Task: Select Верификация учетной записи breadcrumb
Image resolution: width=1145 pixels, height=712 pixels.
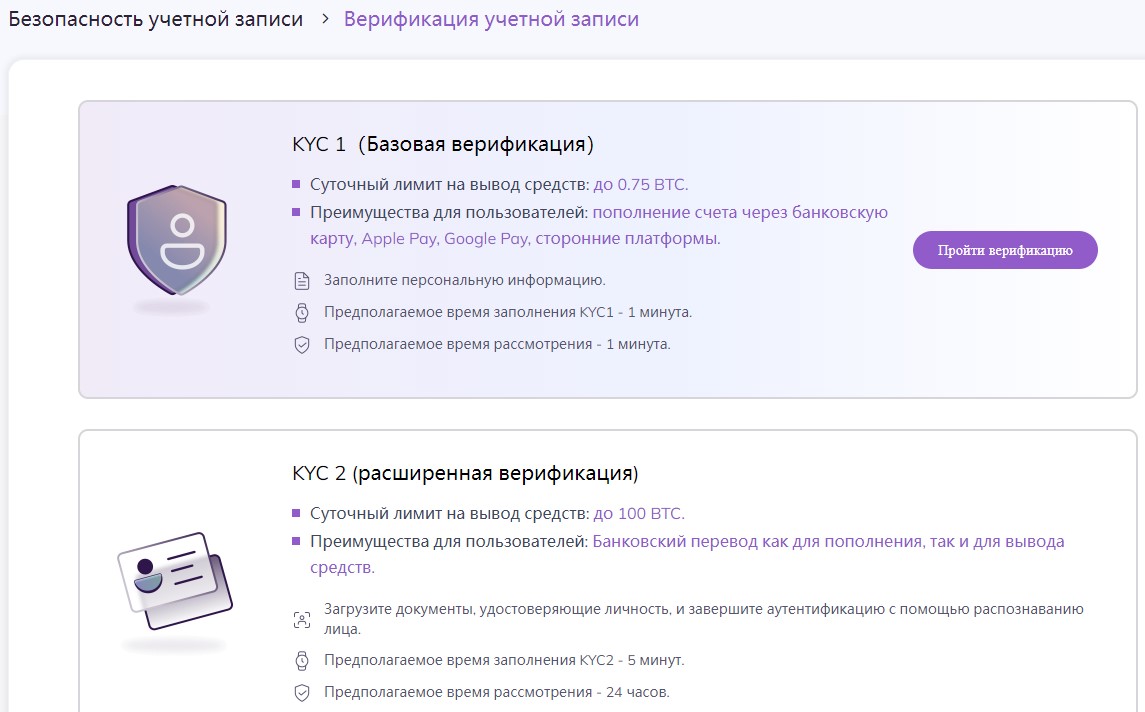Action: coord(491,19)
